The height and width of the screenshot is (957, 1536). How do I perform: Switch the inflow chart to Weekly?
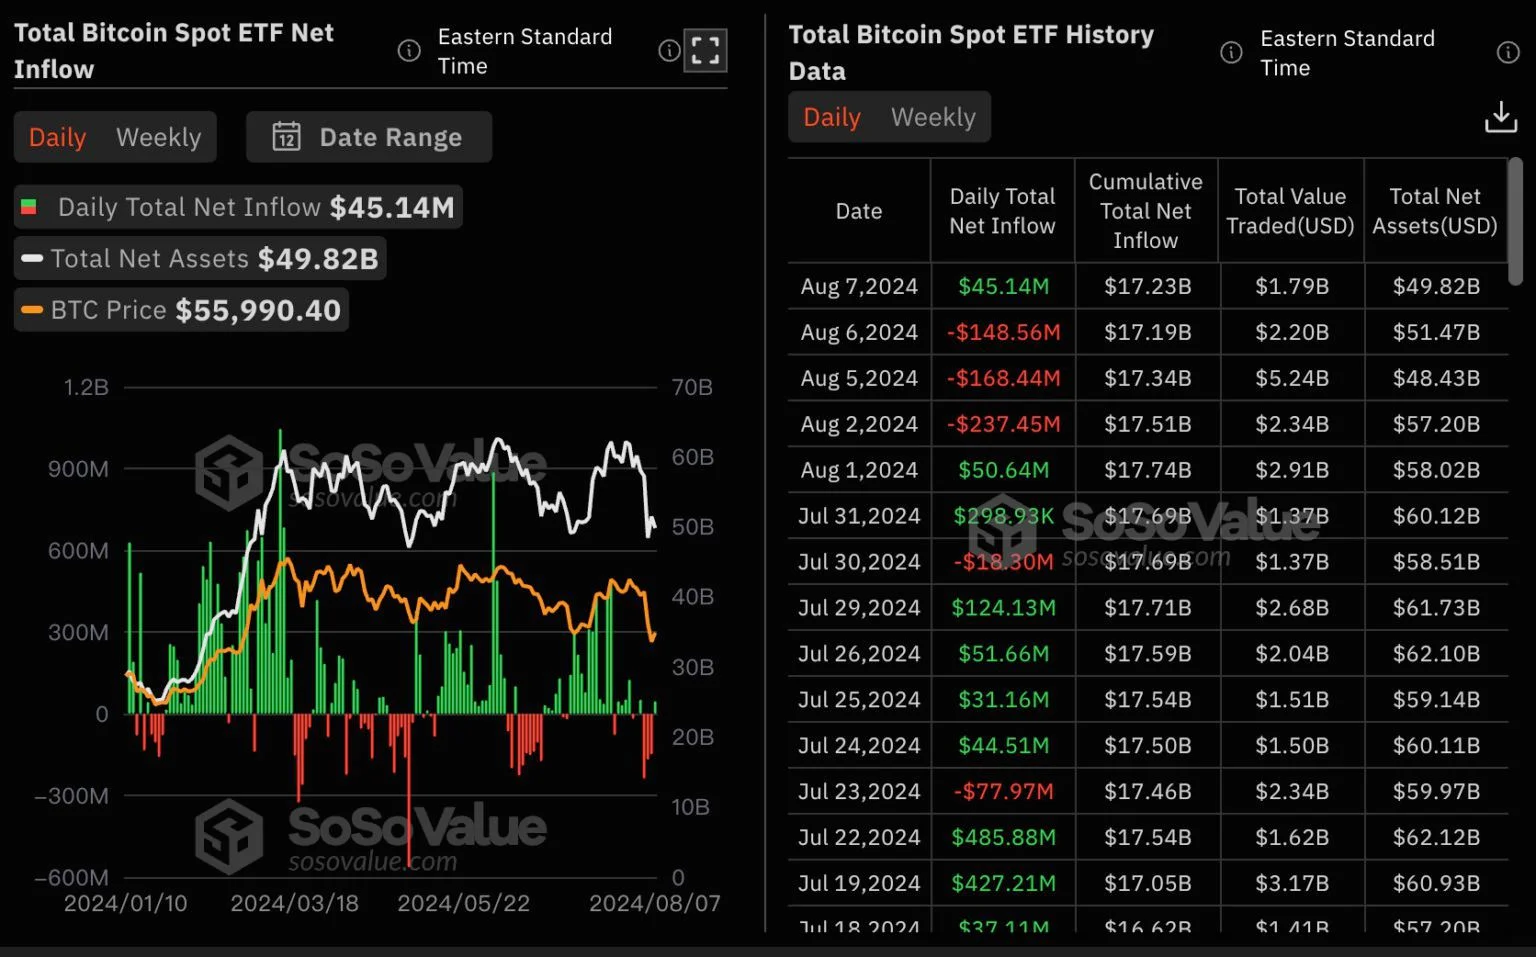coord(158,137)
